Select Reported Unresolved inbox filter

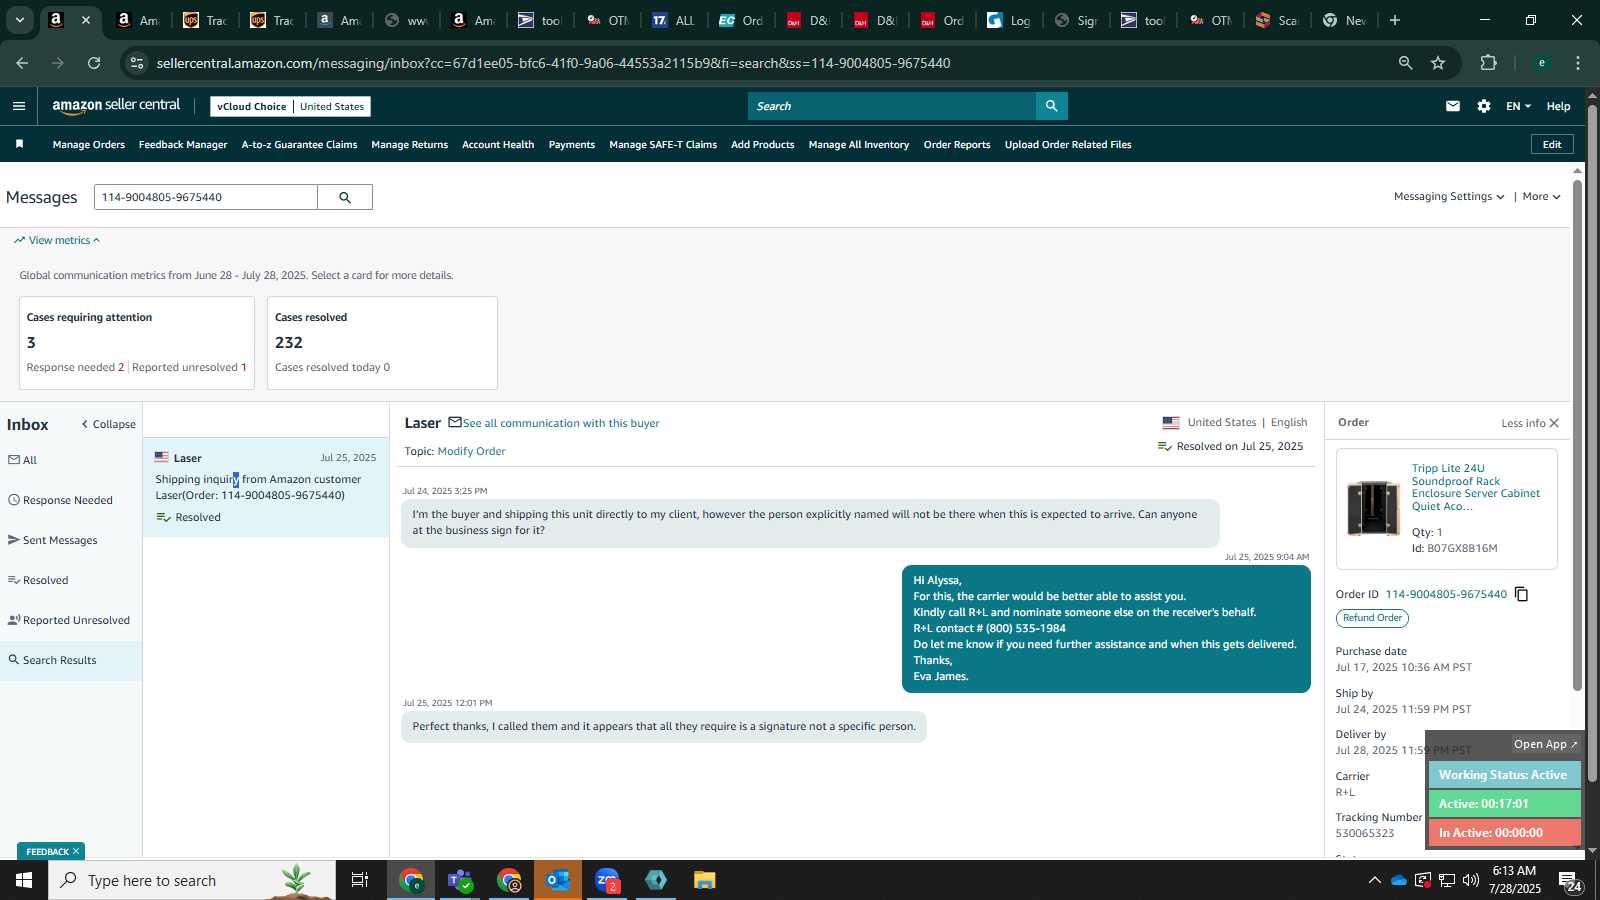click(x=71, y=620)
